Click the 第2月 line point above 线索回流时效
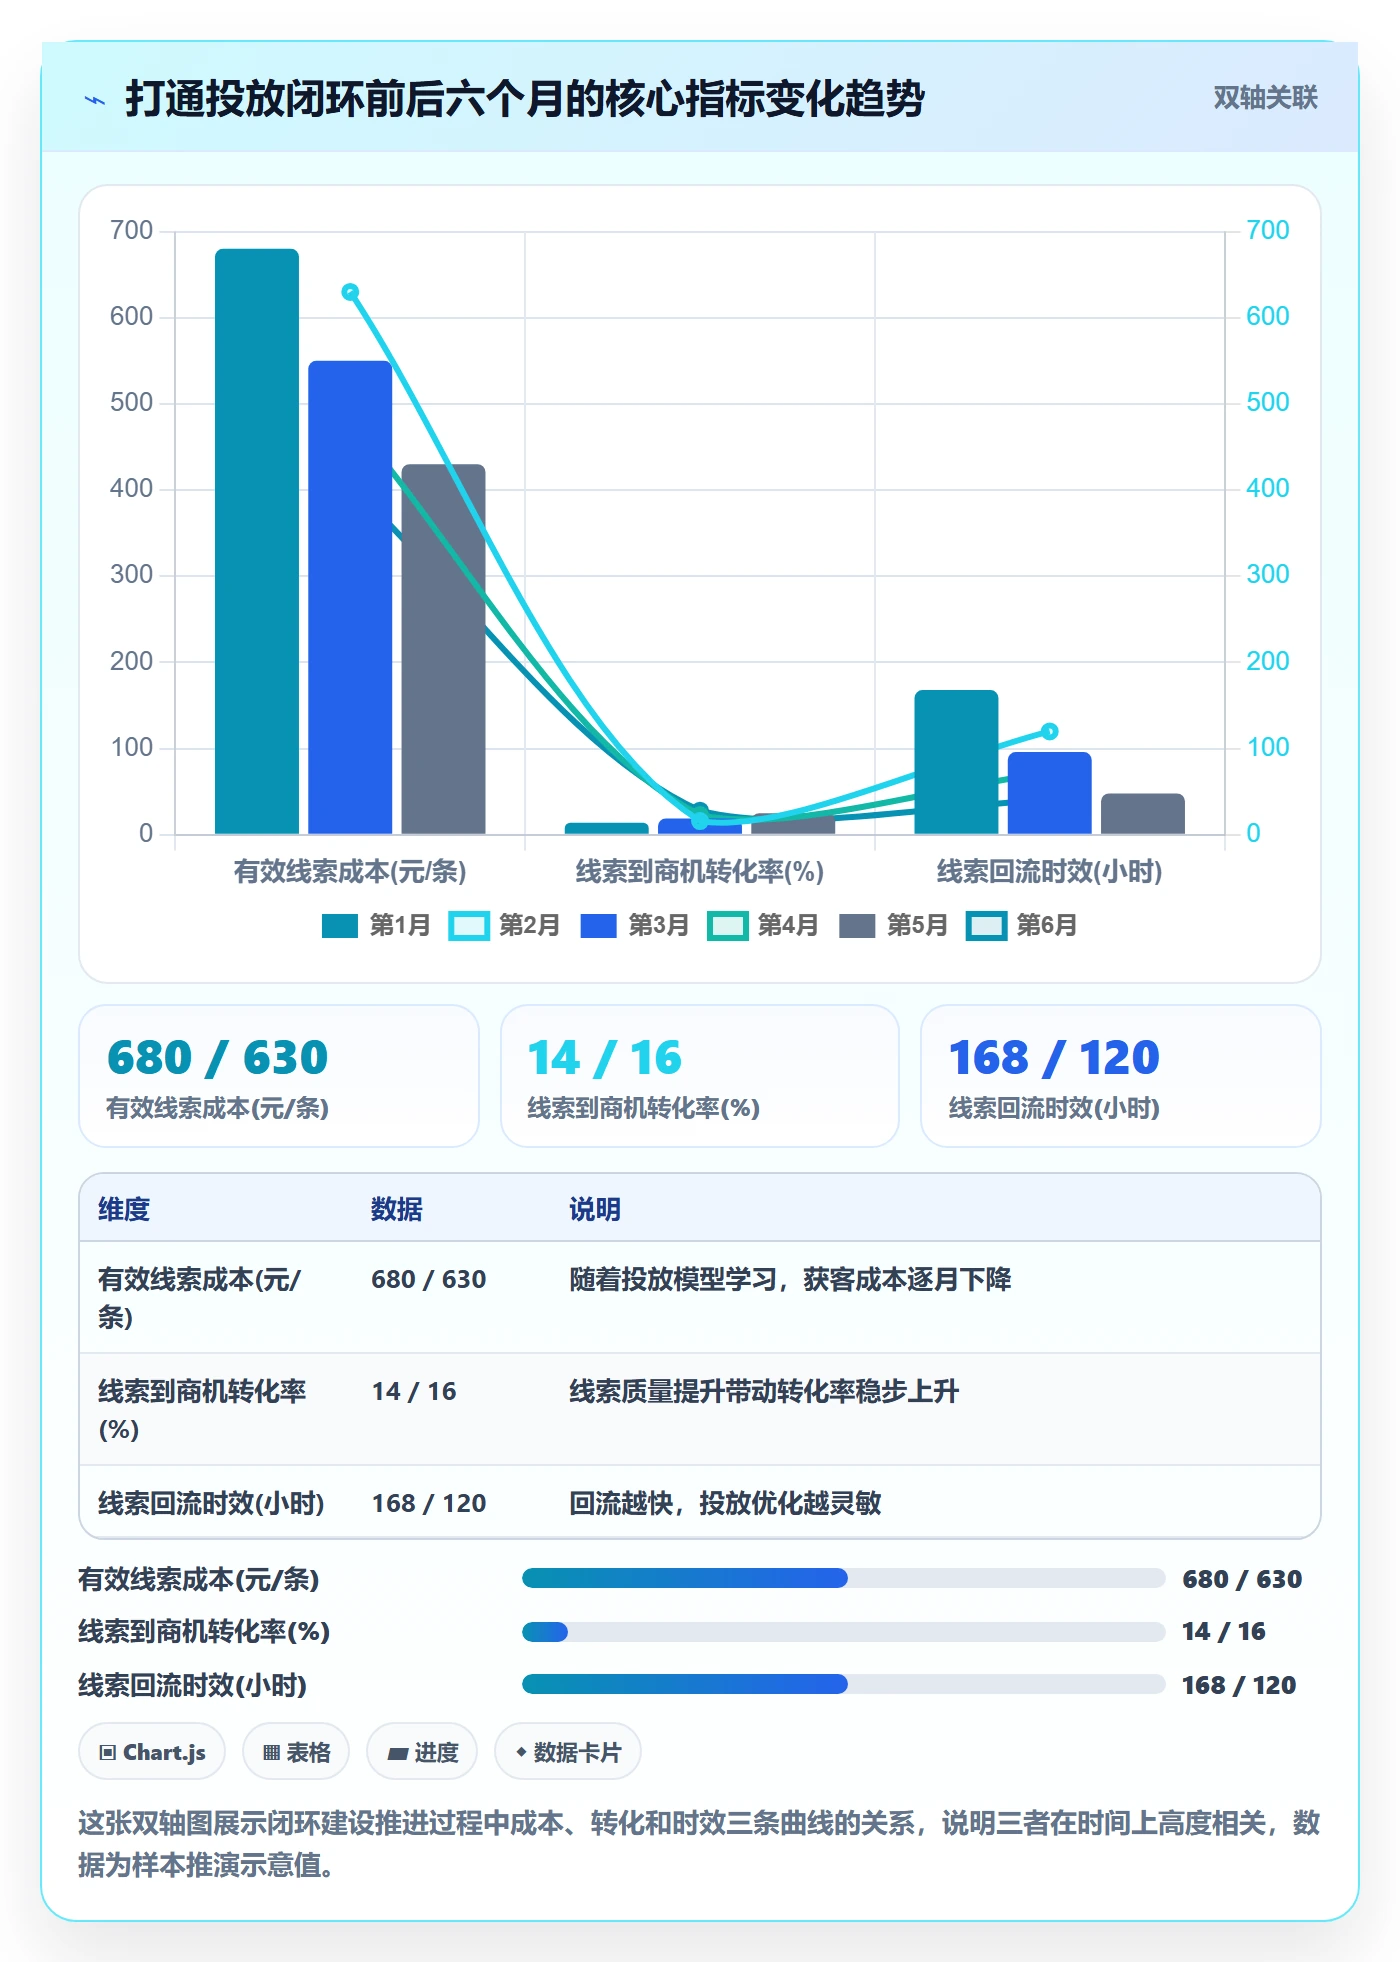The image size is (1400, 1962). point(1049,731)
